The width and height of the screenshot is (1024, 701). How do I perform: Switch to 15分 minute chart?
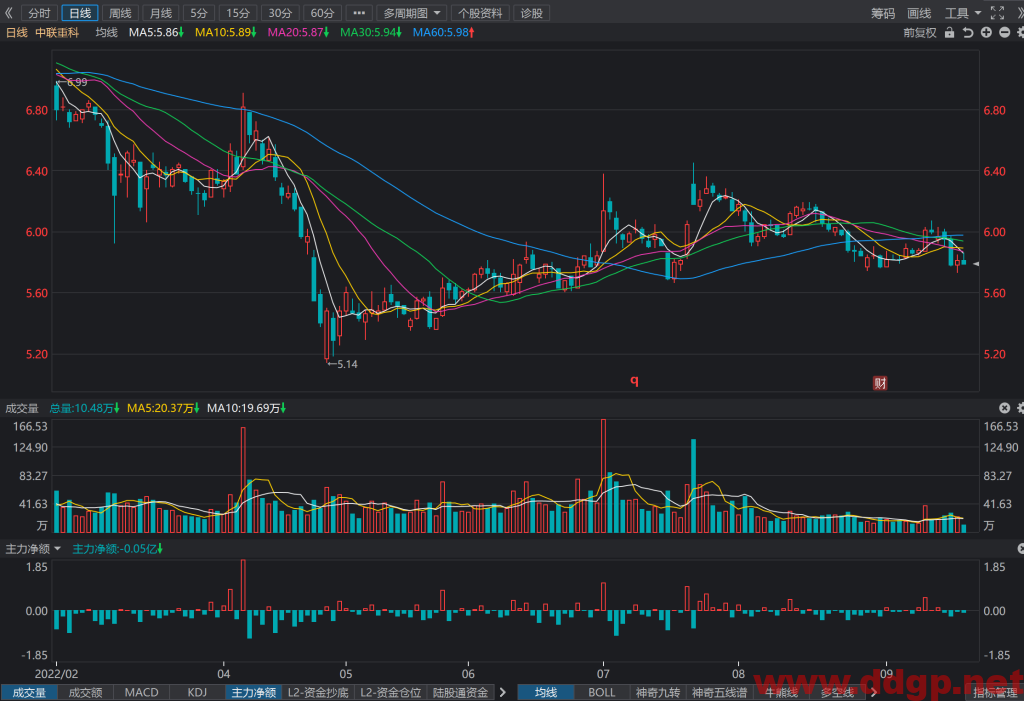238,13
